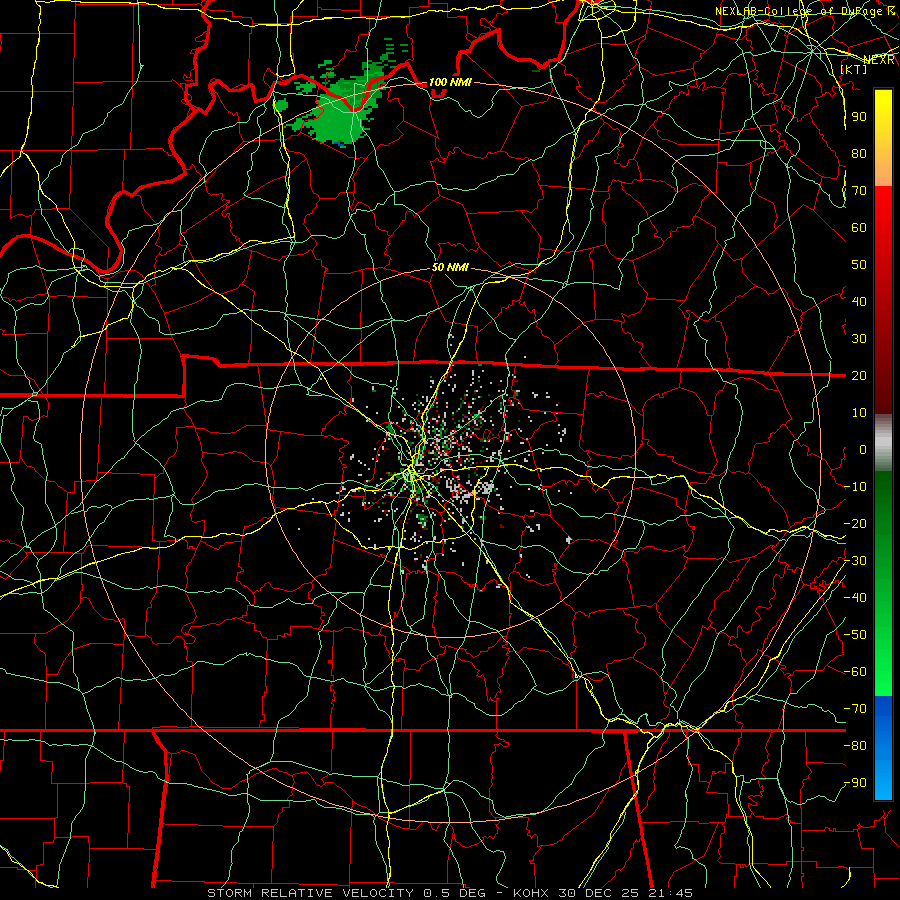Pick the blue segment of the velocity color bar
The width and height of the screenshot is (900, 900).
pos(883,749)
